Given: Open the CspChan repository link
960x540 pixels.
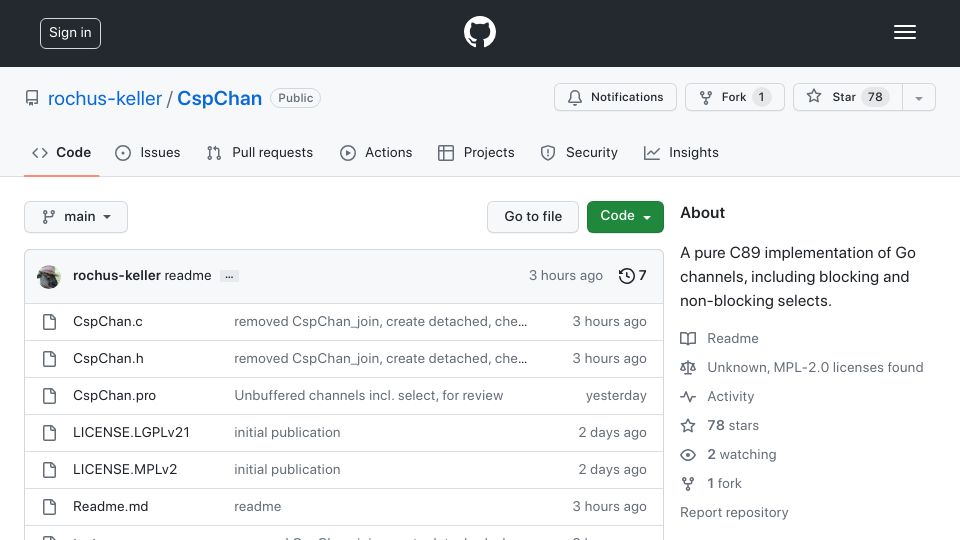Looking at the screenshot, I should coord(219,98).
